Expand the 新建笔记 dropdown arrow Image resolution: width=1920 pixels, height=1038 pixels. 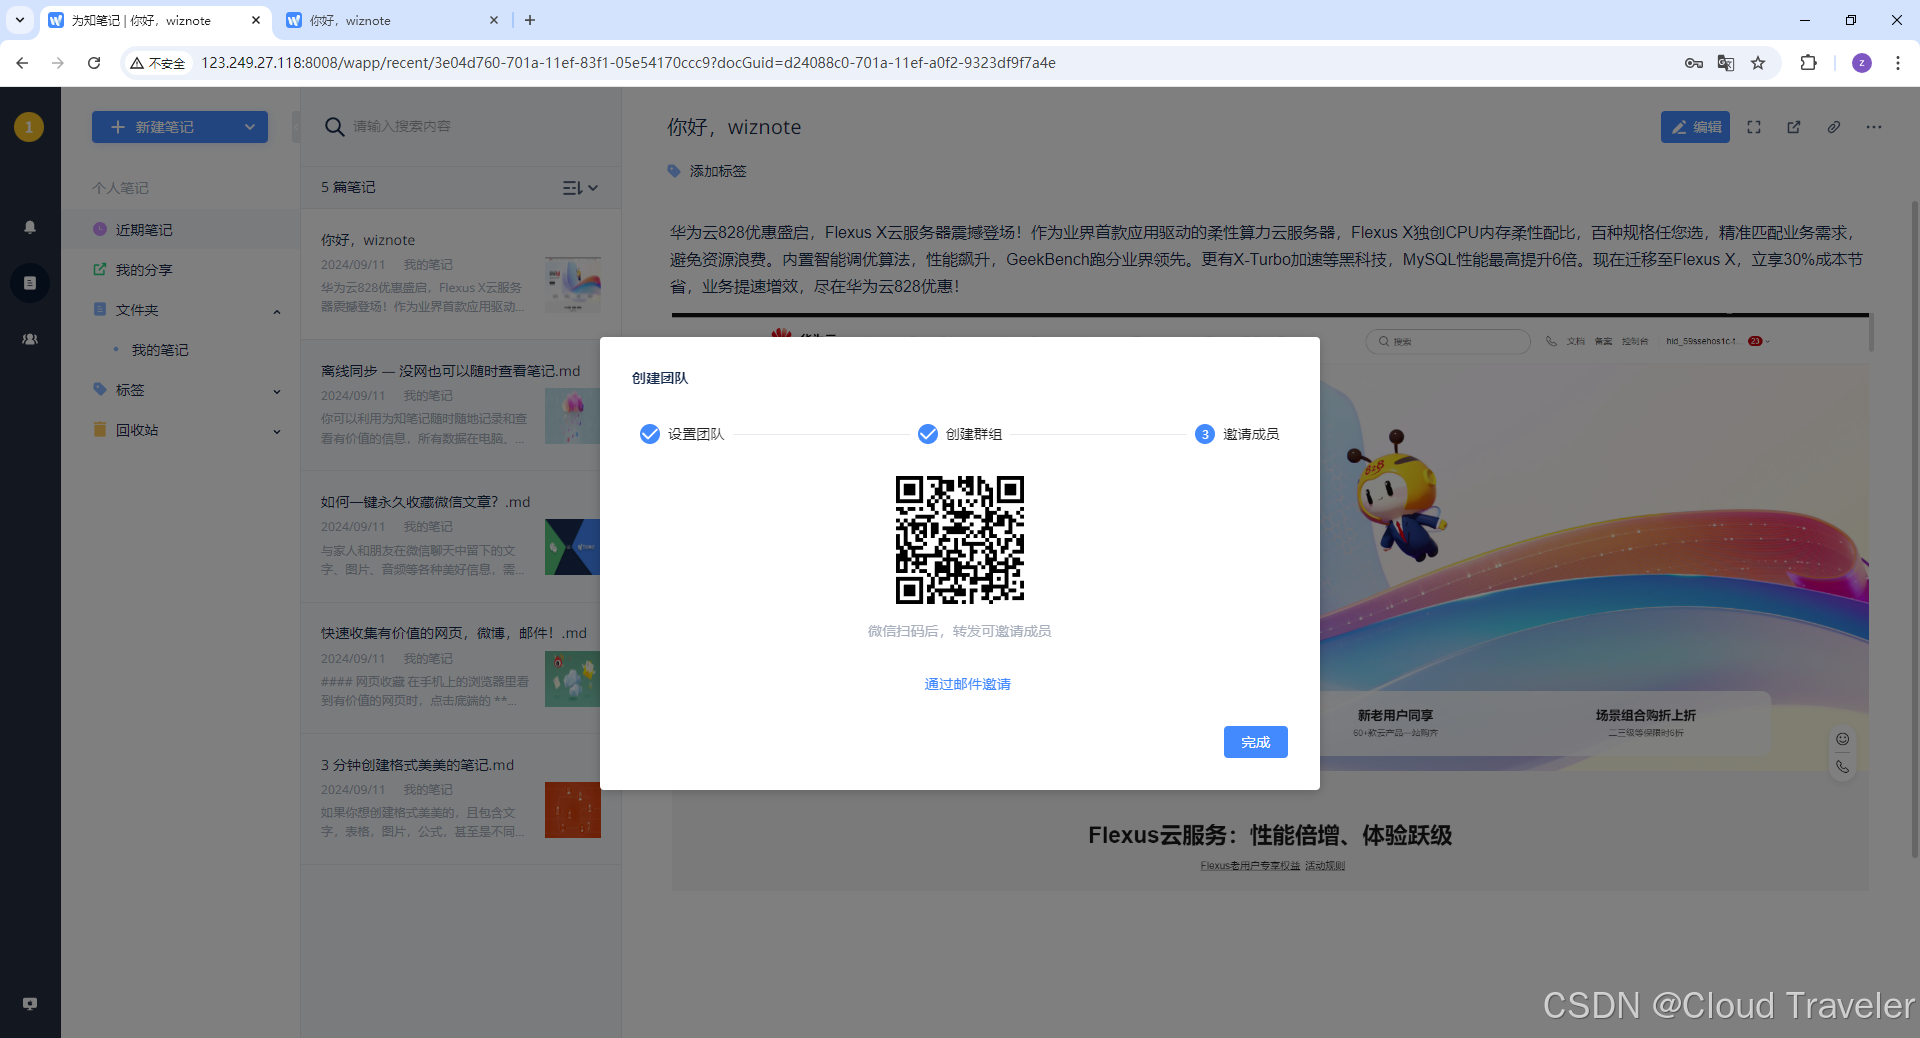coord(249,127)
